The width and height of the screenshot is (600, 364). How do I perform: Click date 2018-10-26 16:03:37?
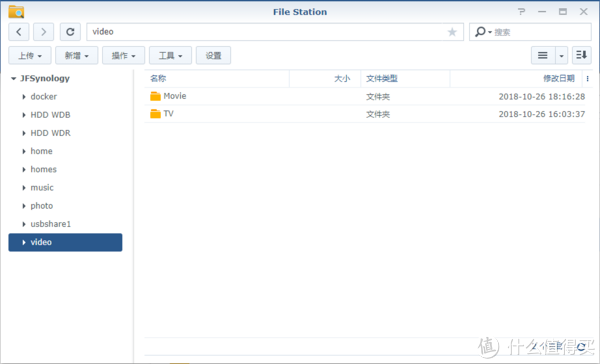click(541, 114)
